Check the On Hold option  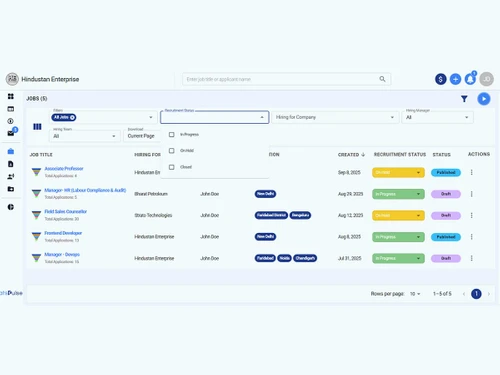(x=172, y=151)
